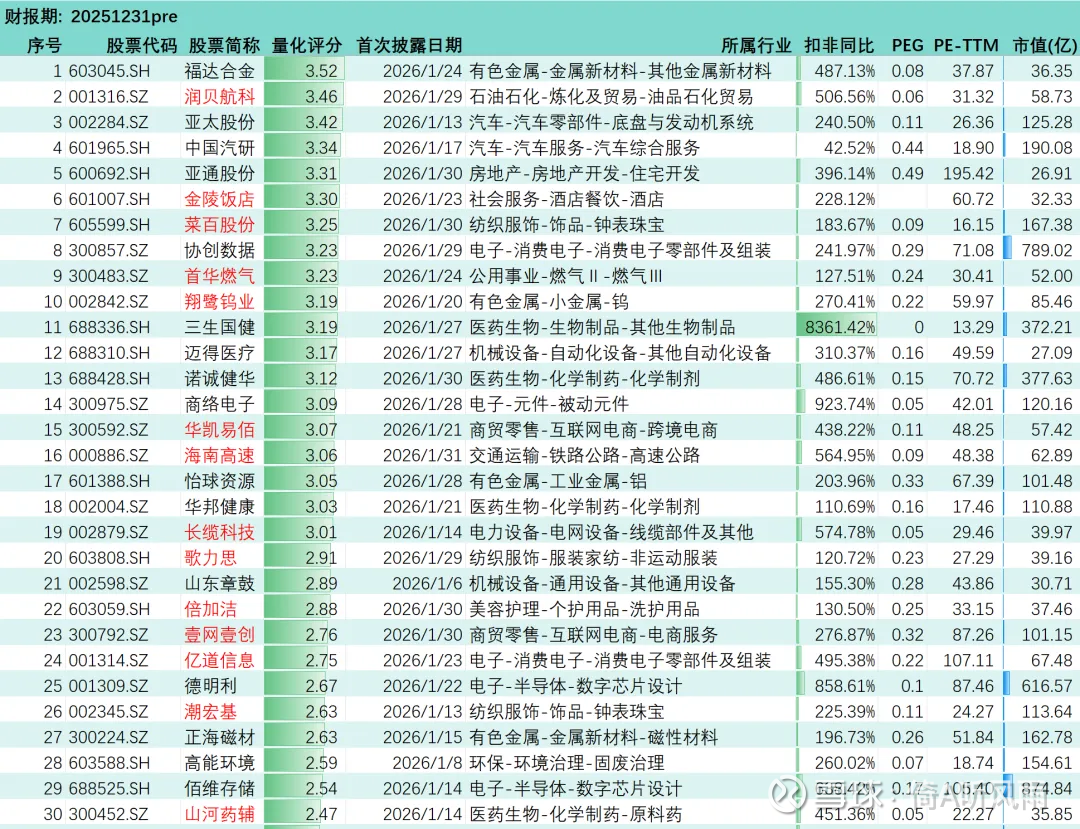Click red stock name 倍加洁

tap(211, 609)
